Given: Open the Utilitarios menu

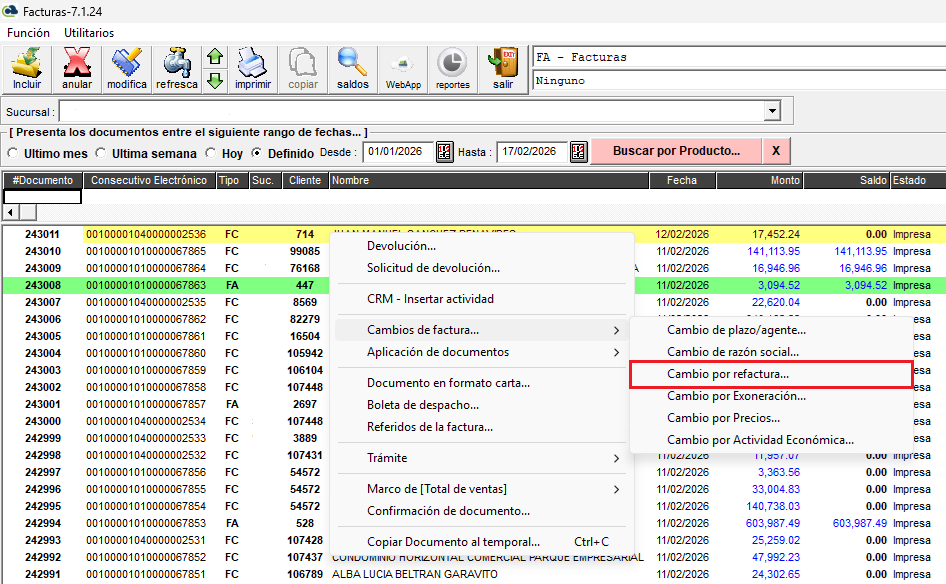Looking at the screenshot, I should (89, 33).
